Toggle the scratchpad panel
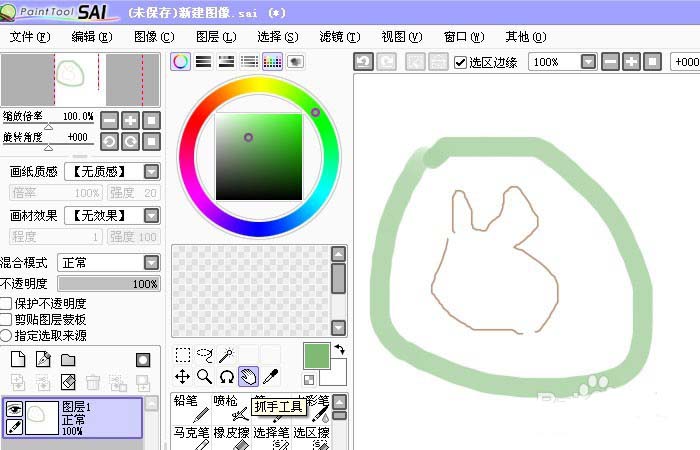The width and height of the screenshot is (700, 450). point(296,62)
